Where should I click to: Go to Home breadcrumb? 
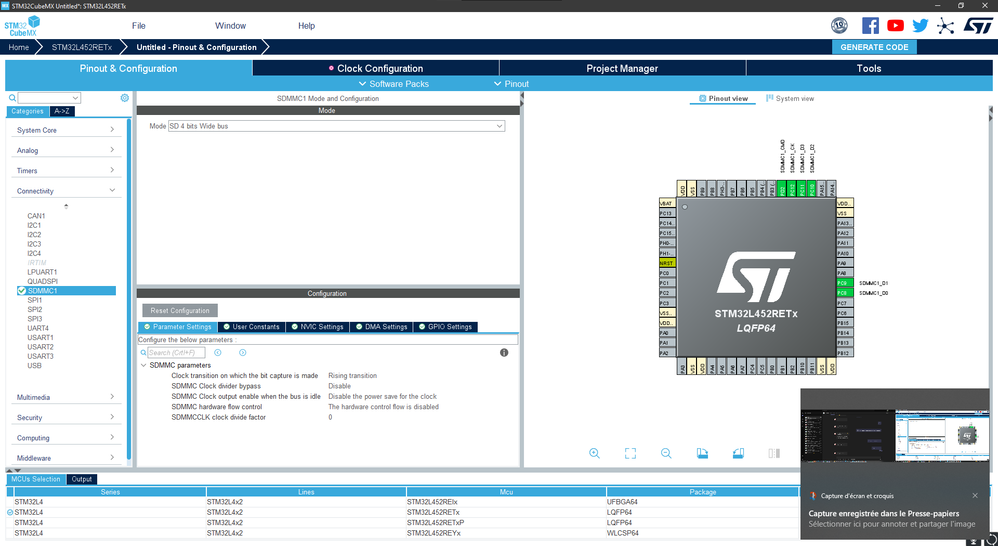pyautogui.click(x=18, y=47)
